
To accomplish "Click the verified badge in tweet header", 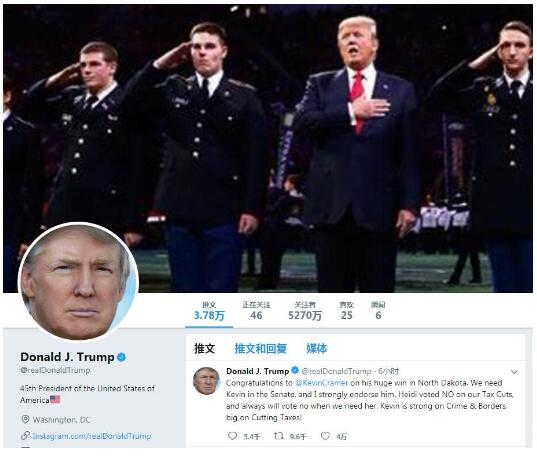I will tap(295, 370).
